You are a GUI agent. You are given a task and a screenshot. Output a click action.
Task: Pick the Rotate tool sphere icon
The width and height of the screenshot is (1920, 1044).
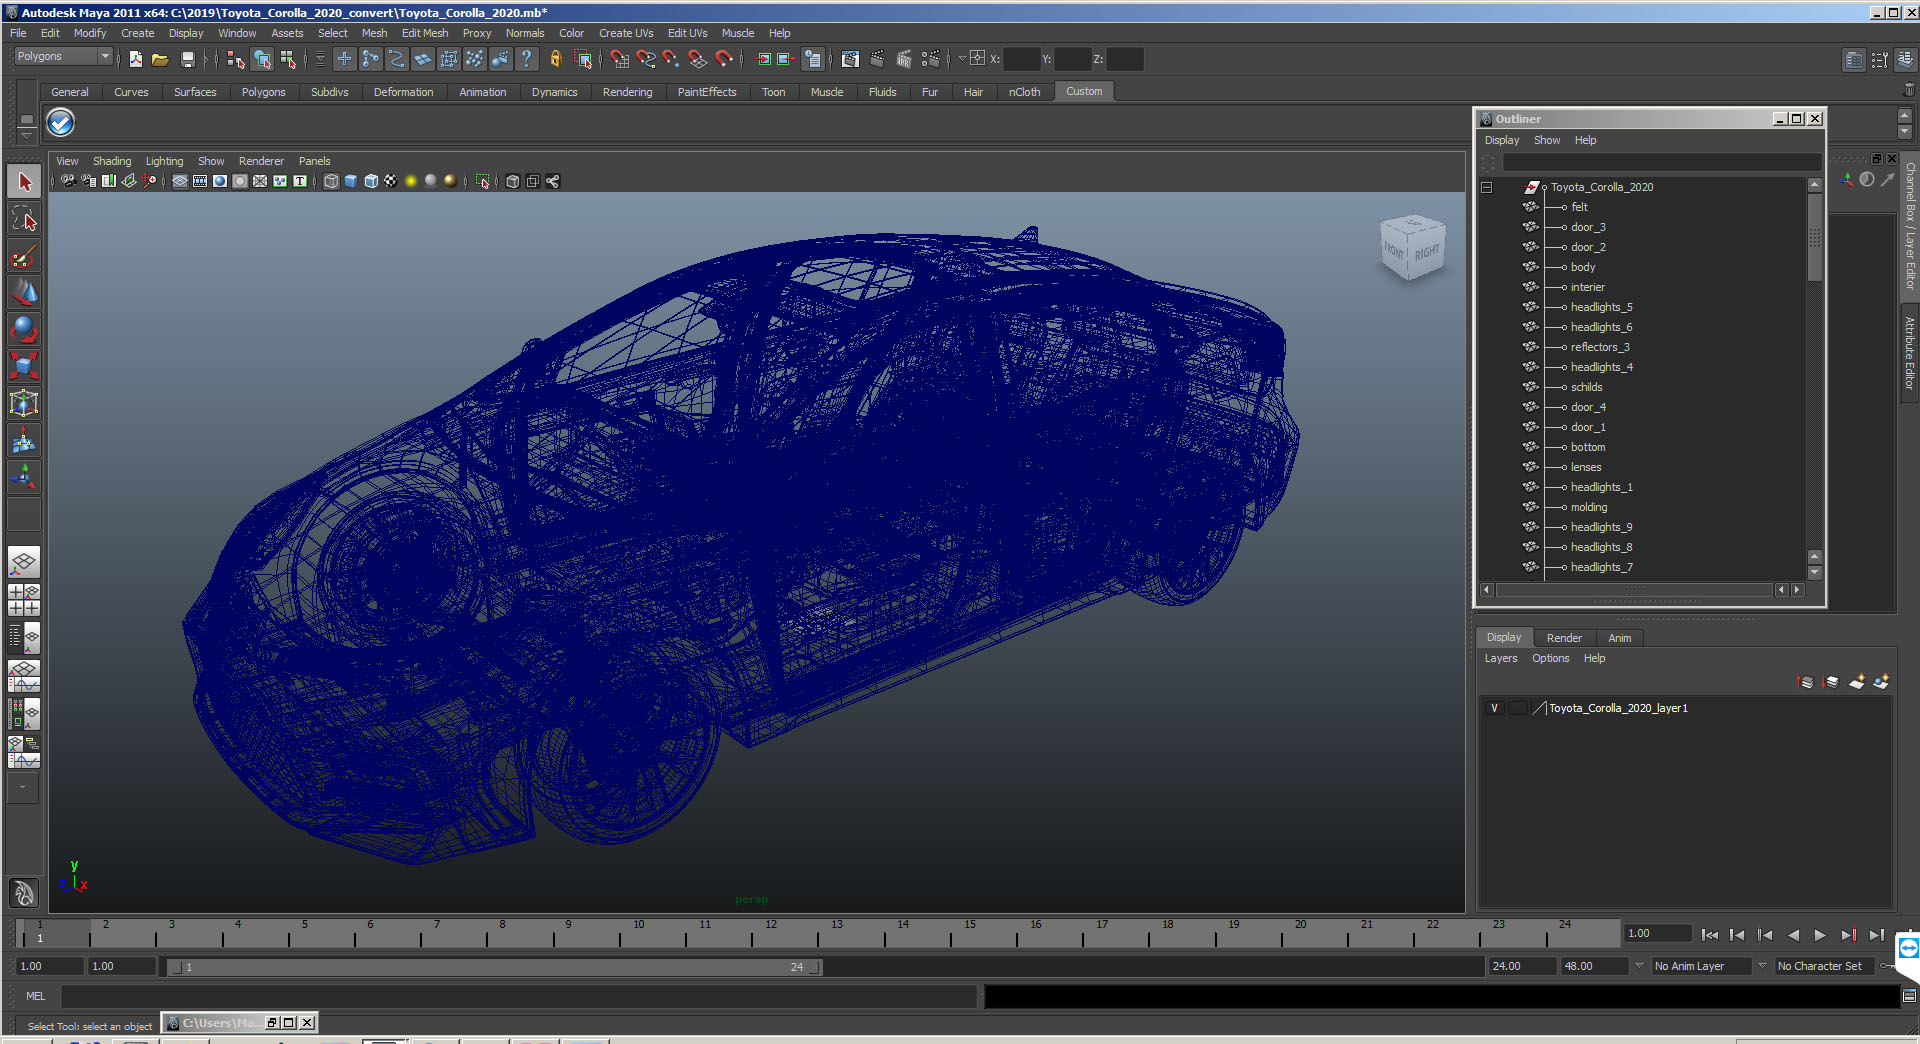pos(24,329)
